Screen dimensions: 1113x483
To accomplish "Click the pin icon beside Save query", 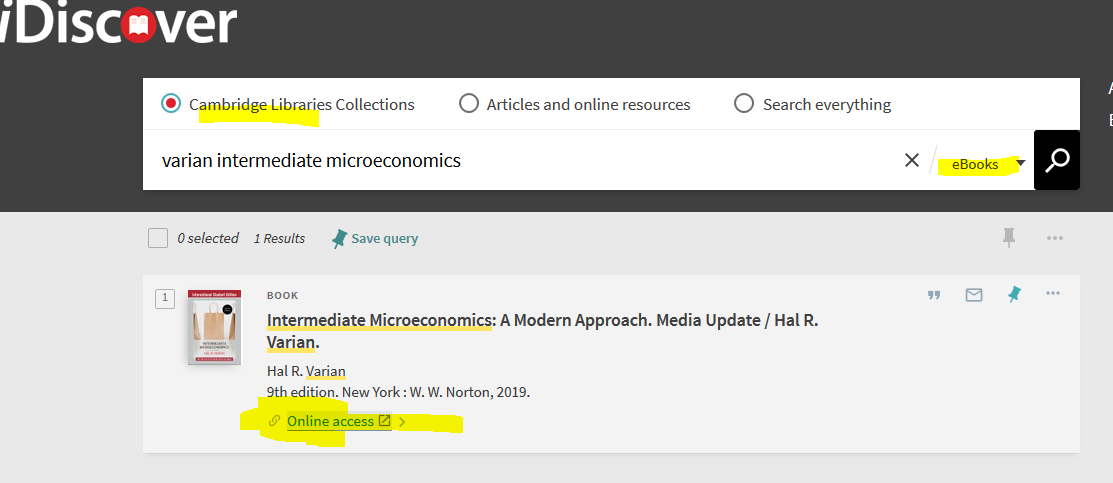I will 339,239.
